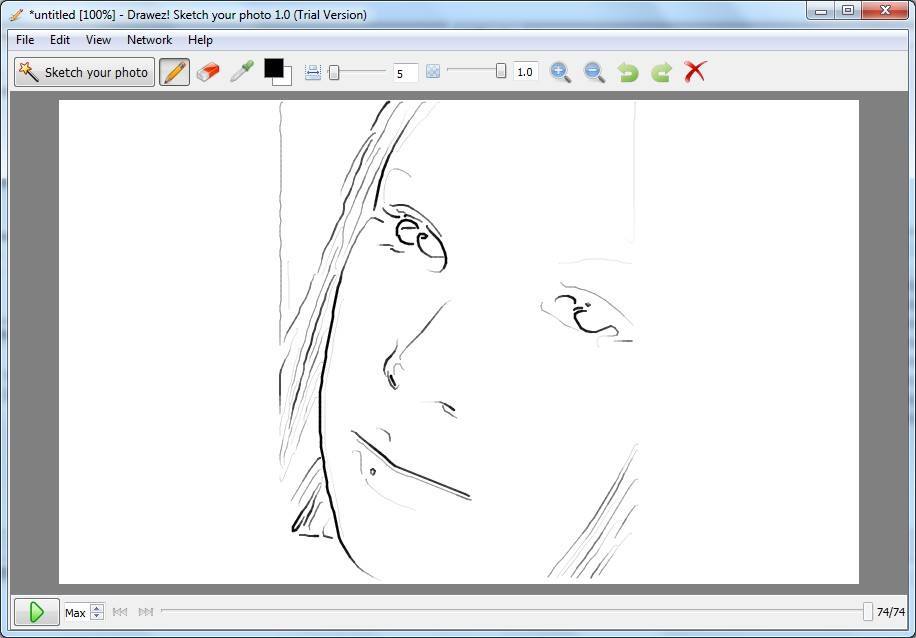Click the black foreground color swatch

coord(272,68)
